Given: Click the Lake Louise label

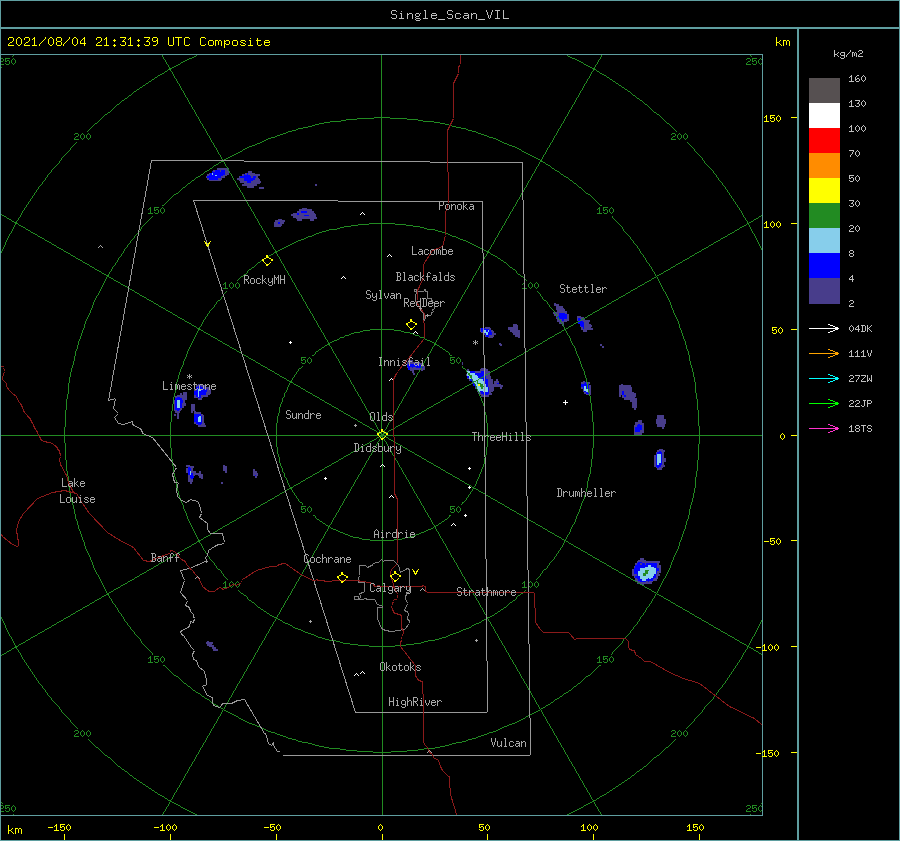Looking at the screenshot, I should pyautogui.click(x=77, y=491).
